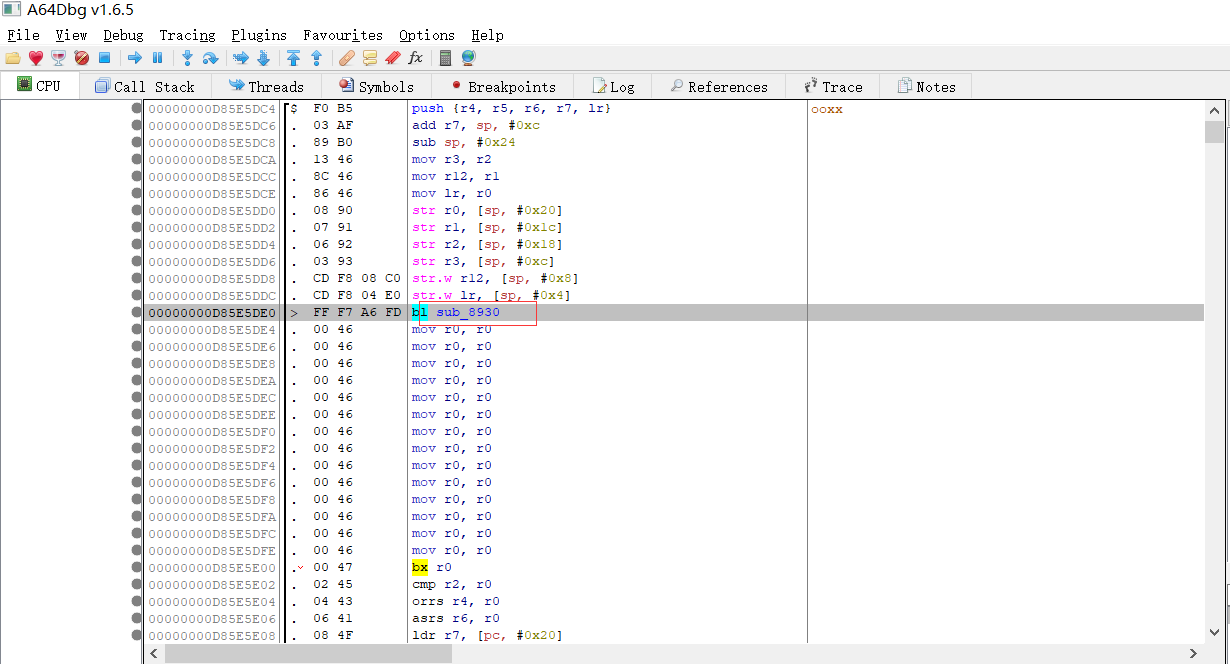Select the 'sub sp, #0x24' instruction
This screenshot has height=664, width=1230.
click(x=464, y=143)
